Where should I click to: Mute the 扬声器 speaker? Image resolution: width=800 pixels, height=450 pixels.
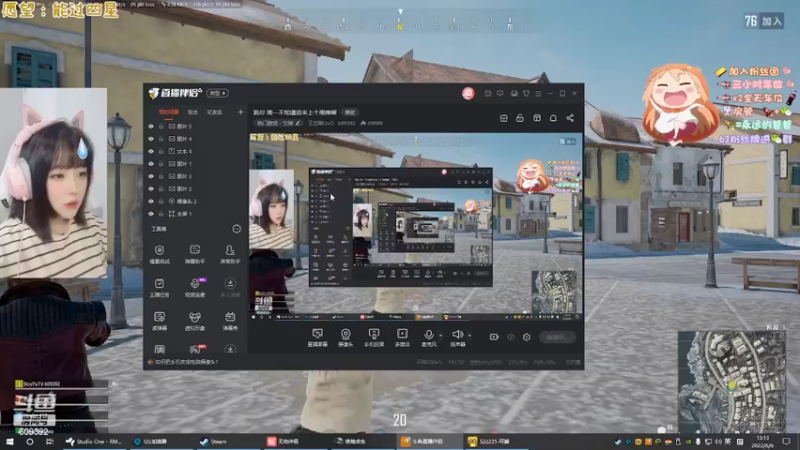coord(457,337)
